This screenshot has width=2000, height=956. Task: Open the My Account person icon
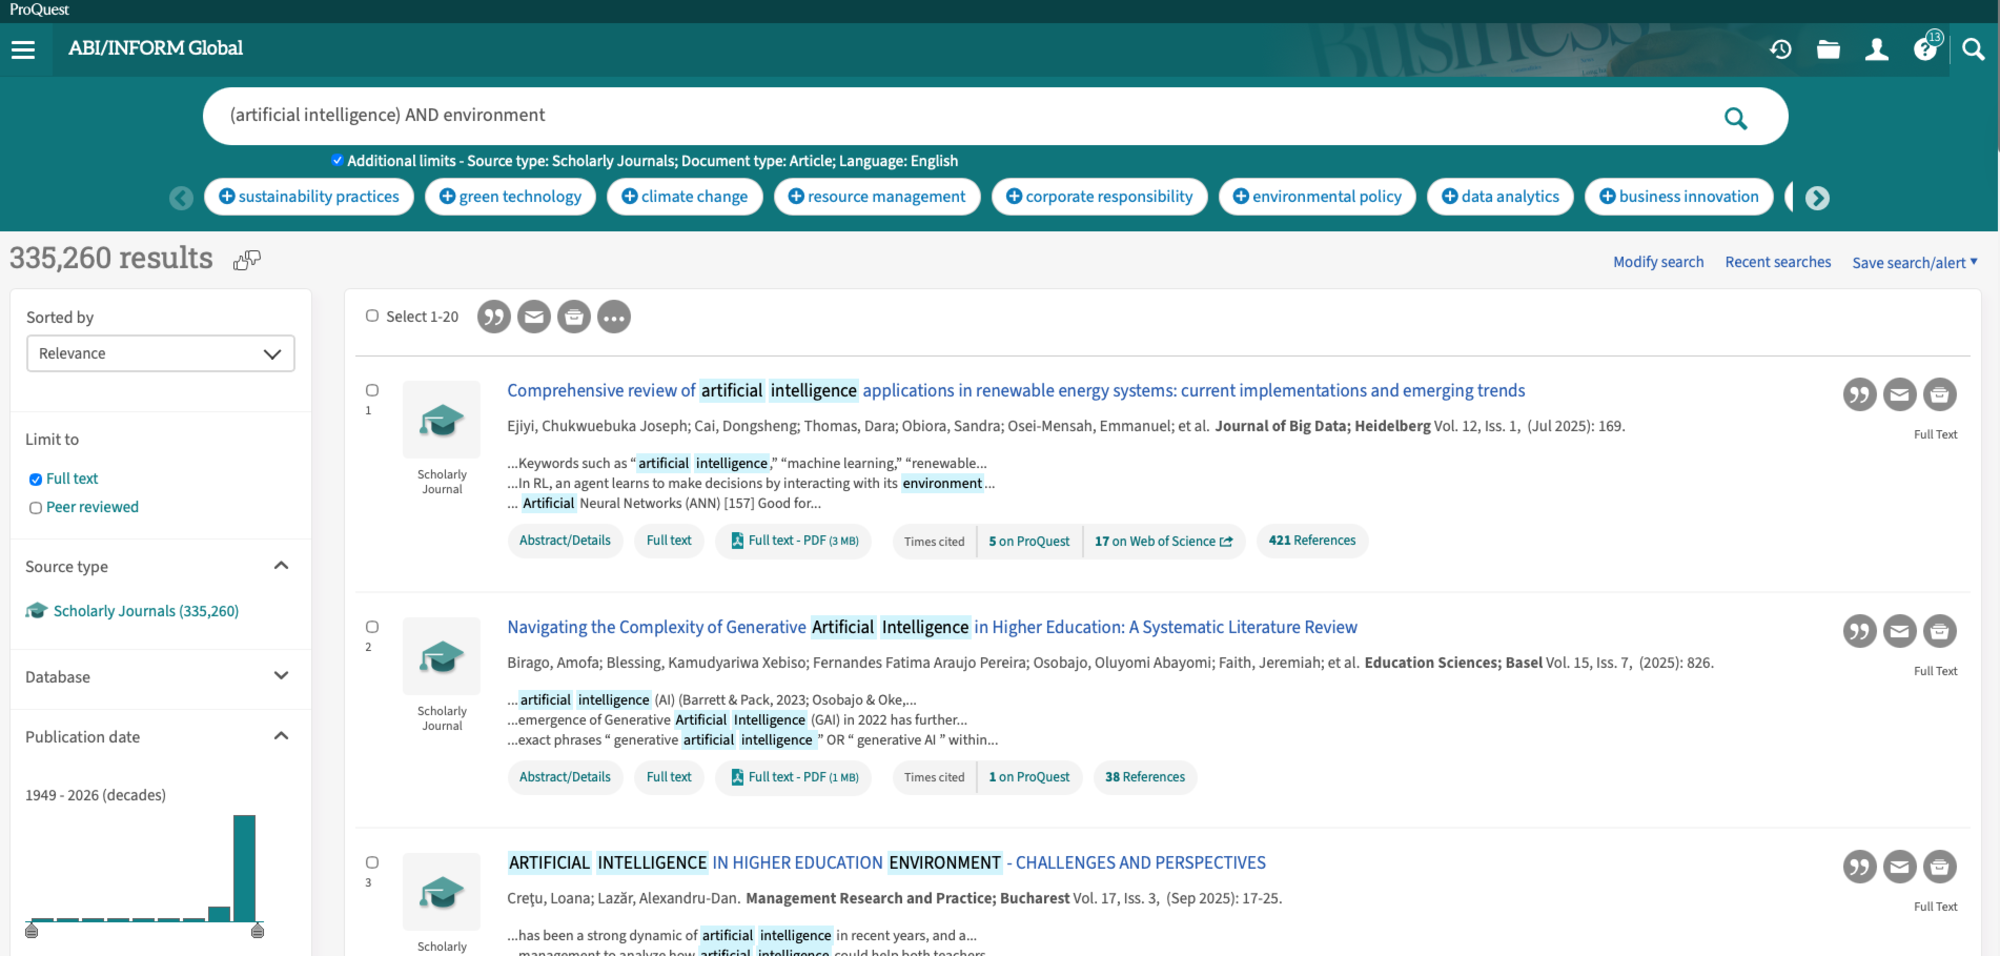click(1876, 49)
